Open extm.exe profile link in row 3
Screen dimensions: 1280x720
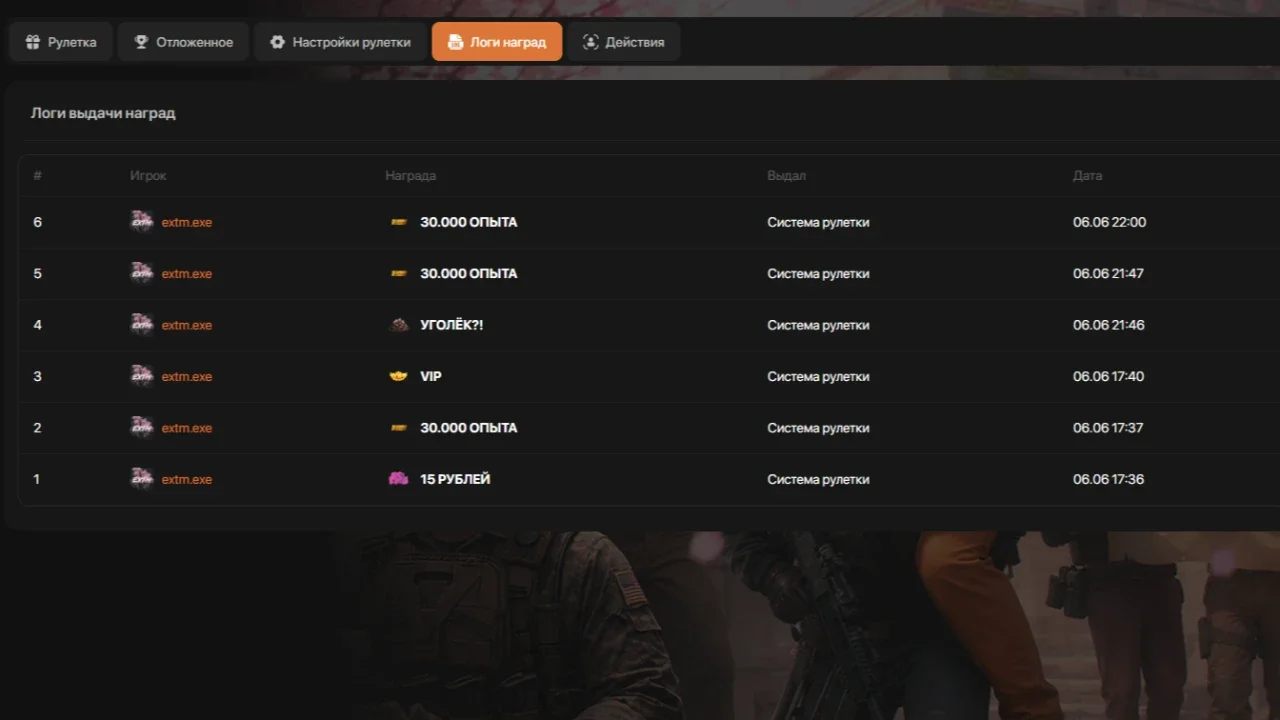pyautogui.click(x=187, y=376)
